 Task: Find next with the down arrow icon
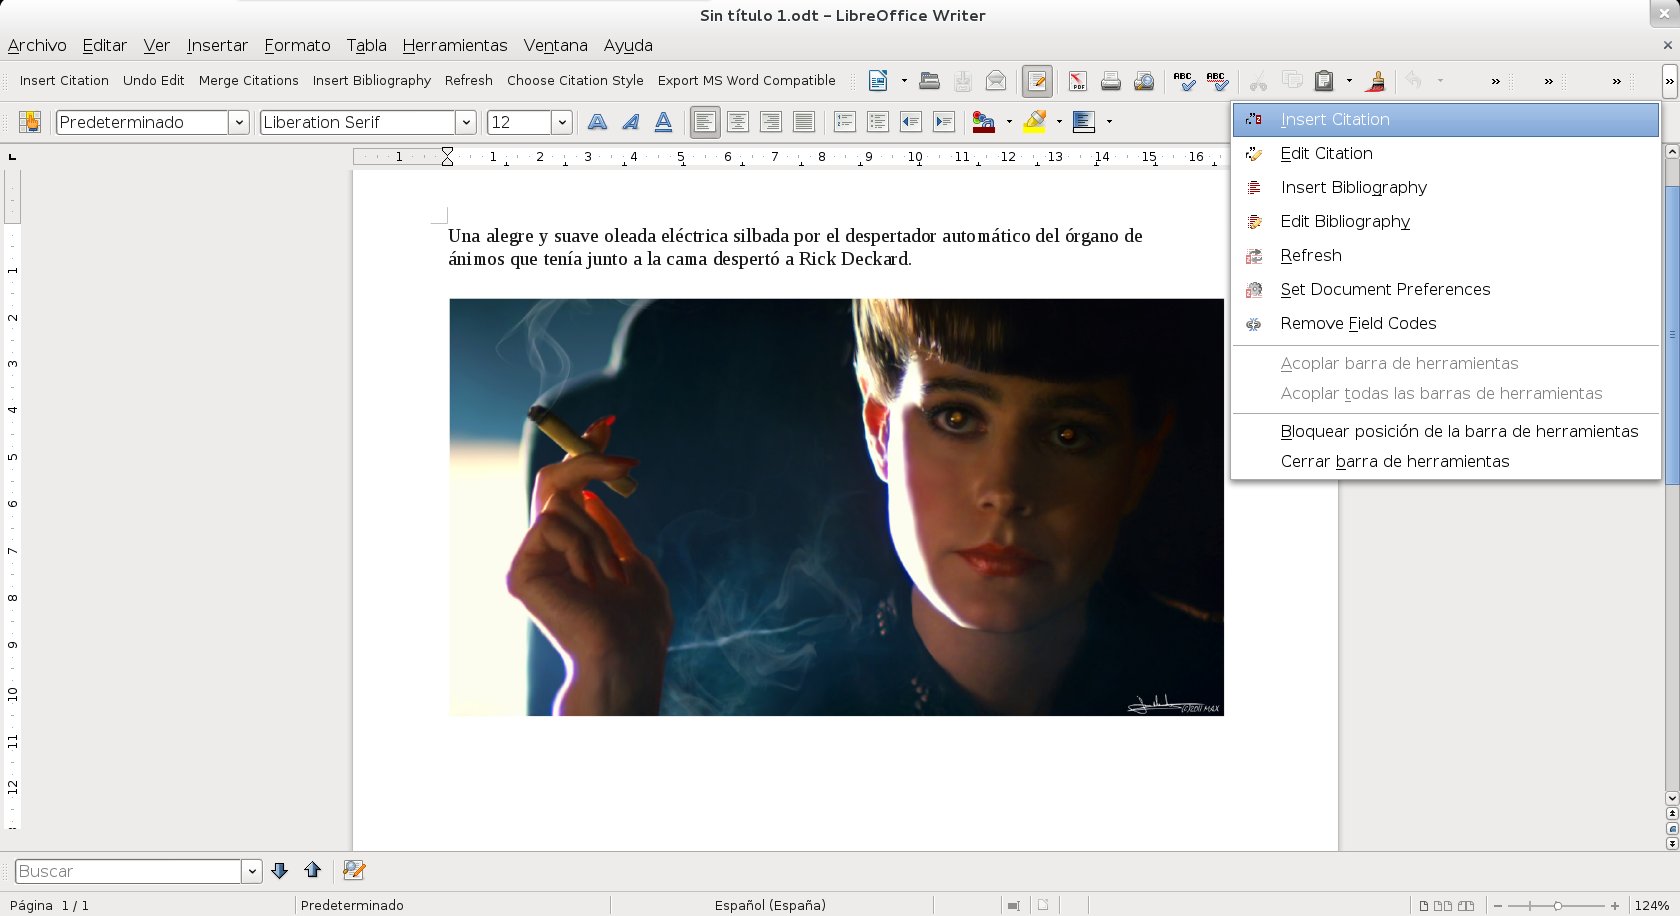(280, 871)
